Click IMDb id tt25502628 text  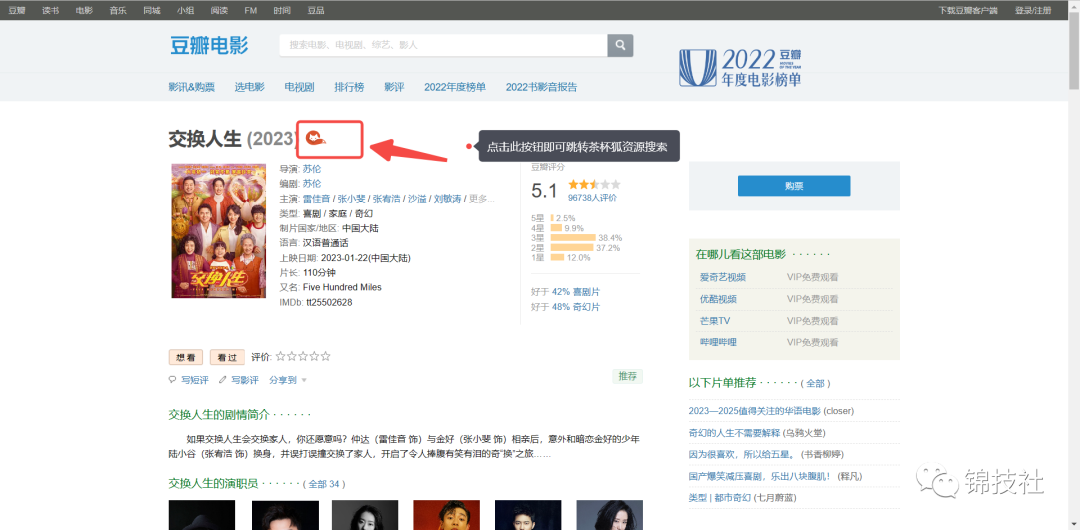[329, 303]
